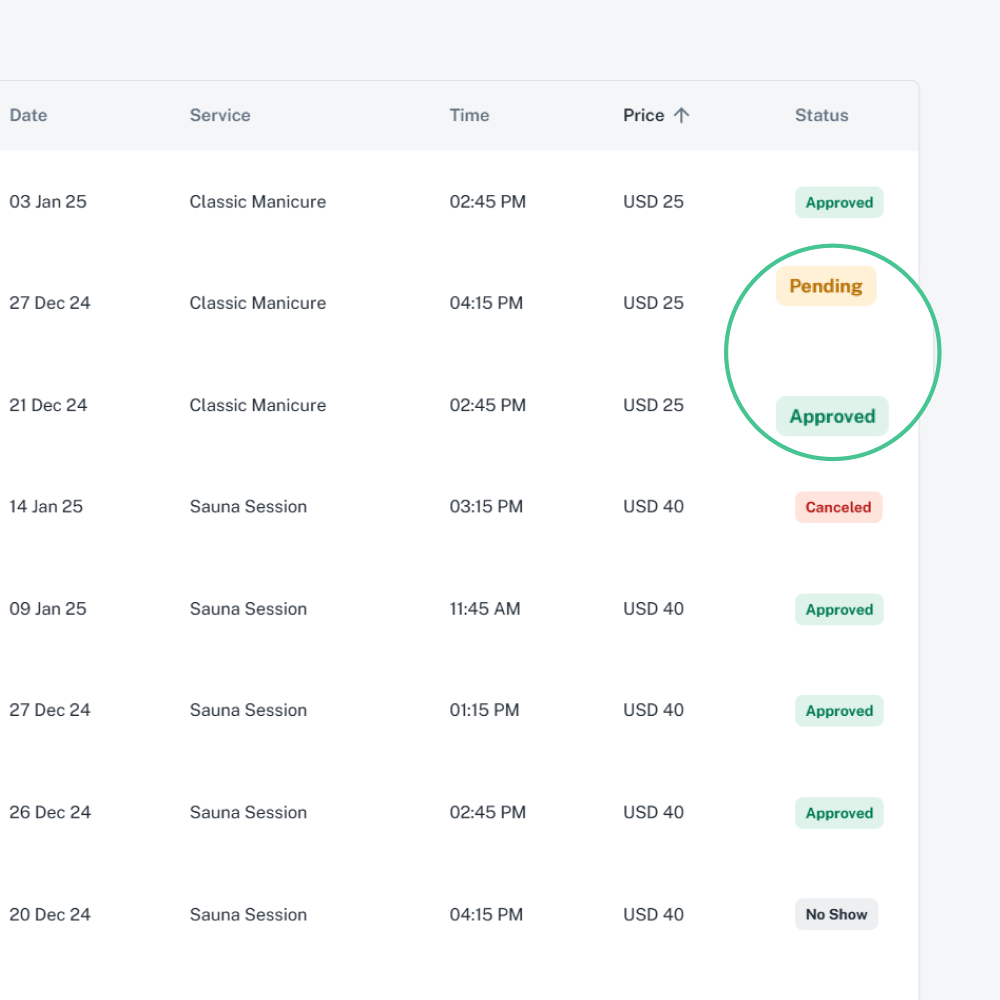1000x1000 pixels.
Task: Click the Pending status badge
Action: click(826, 286)
